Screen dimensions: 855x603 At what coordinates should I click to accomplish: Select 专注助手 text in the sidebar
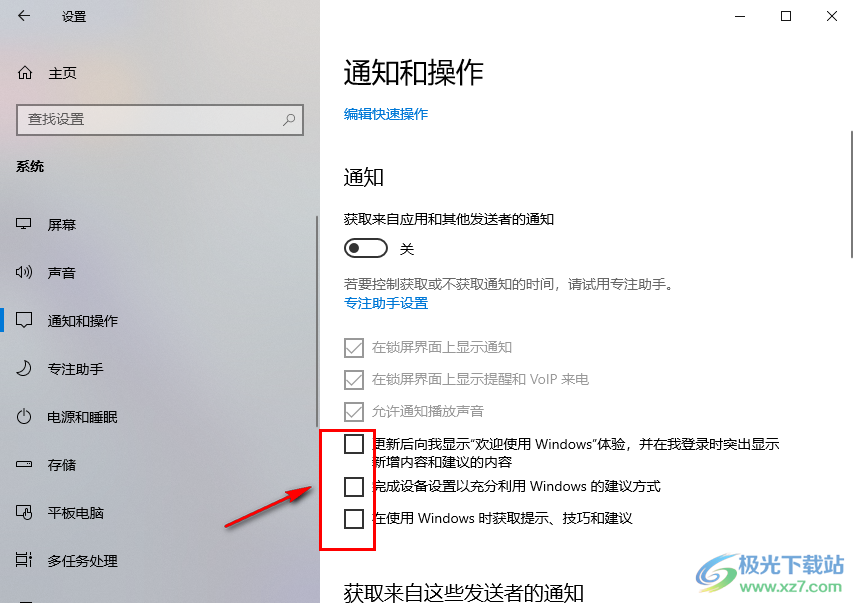75,369
